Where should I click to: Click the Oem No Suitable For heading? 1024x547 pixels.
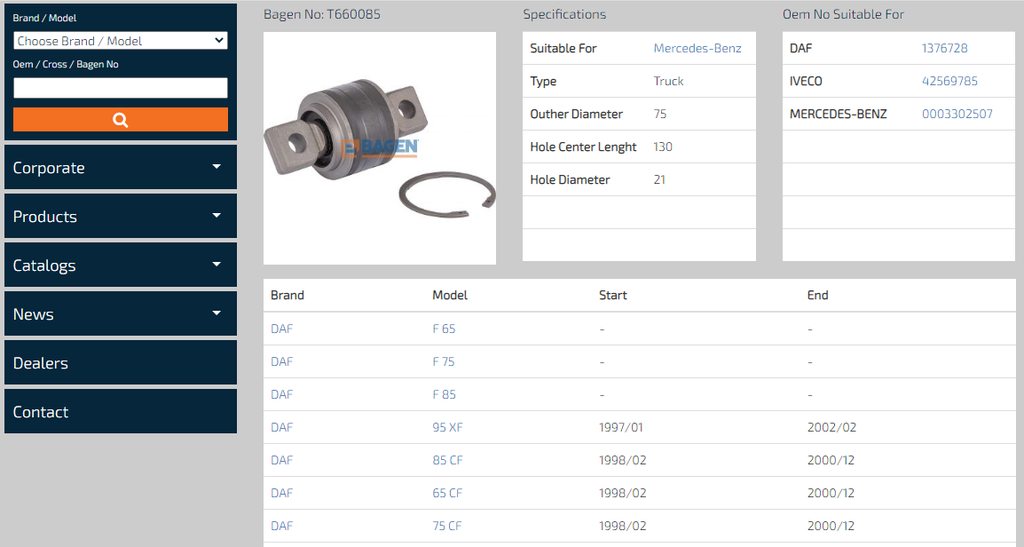843,14
